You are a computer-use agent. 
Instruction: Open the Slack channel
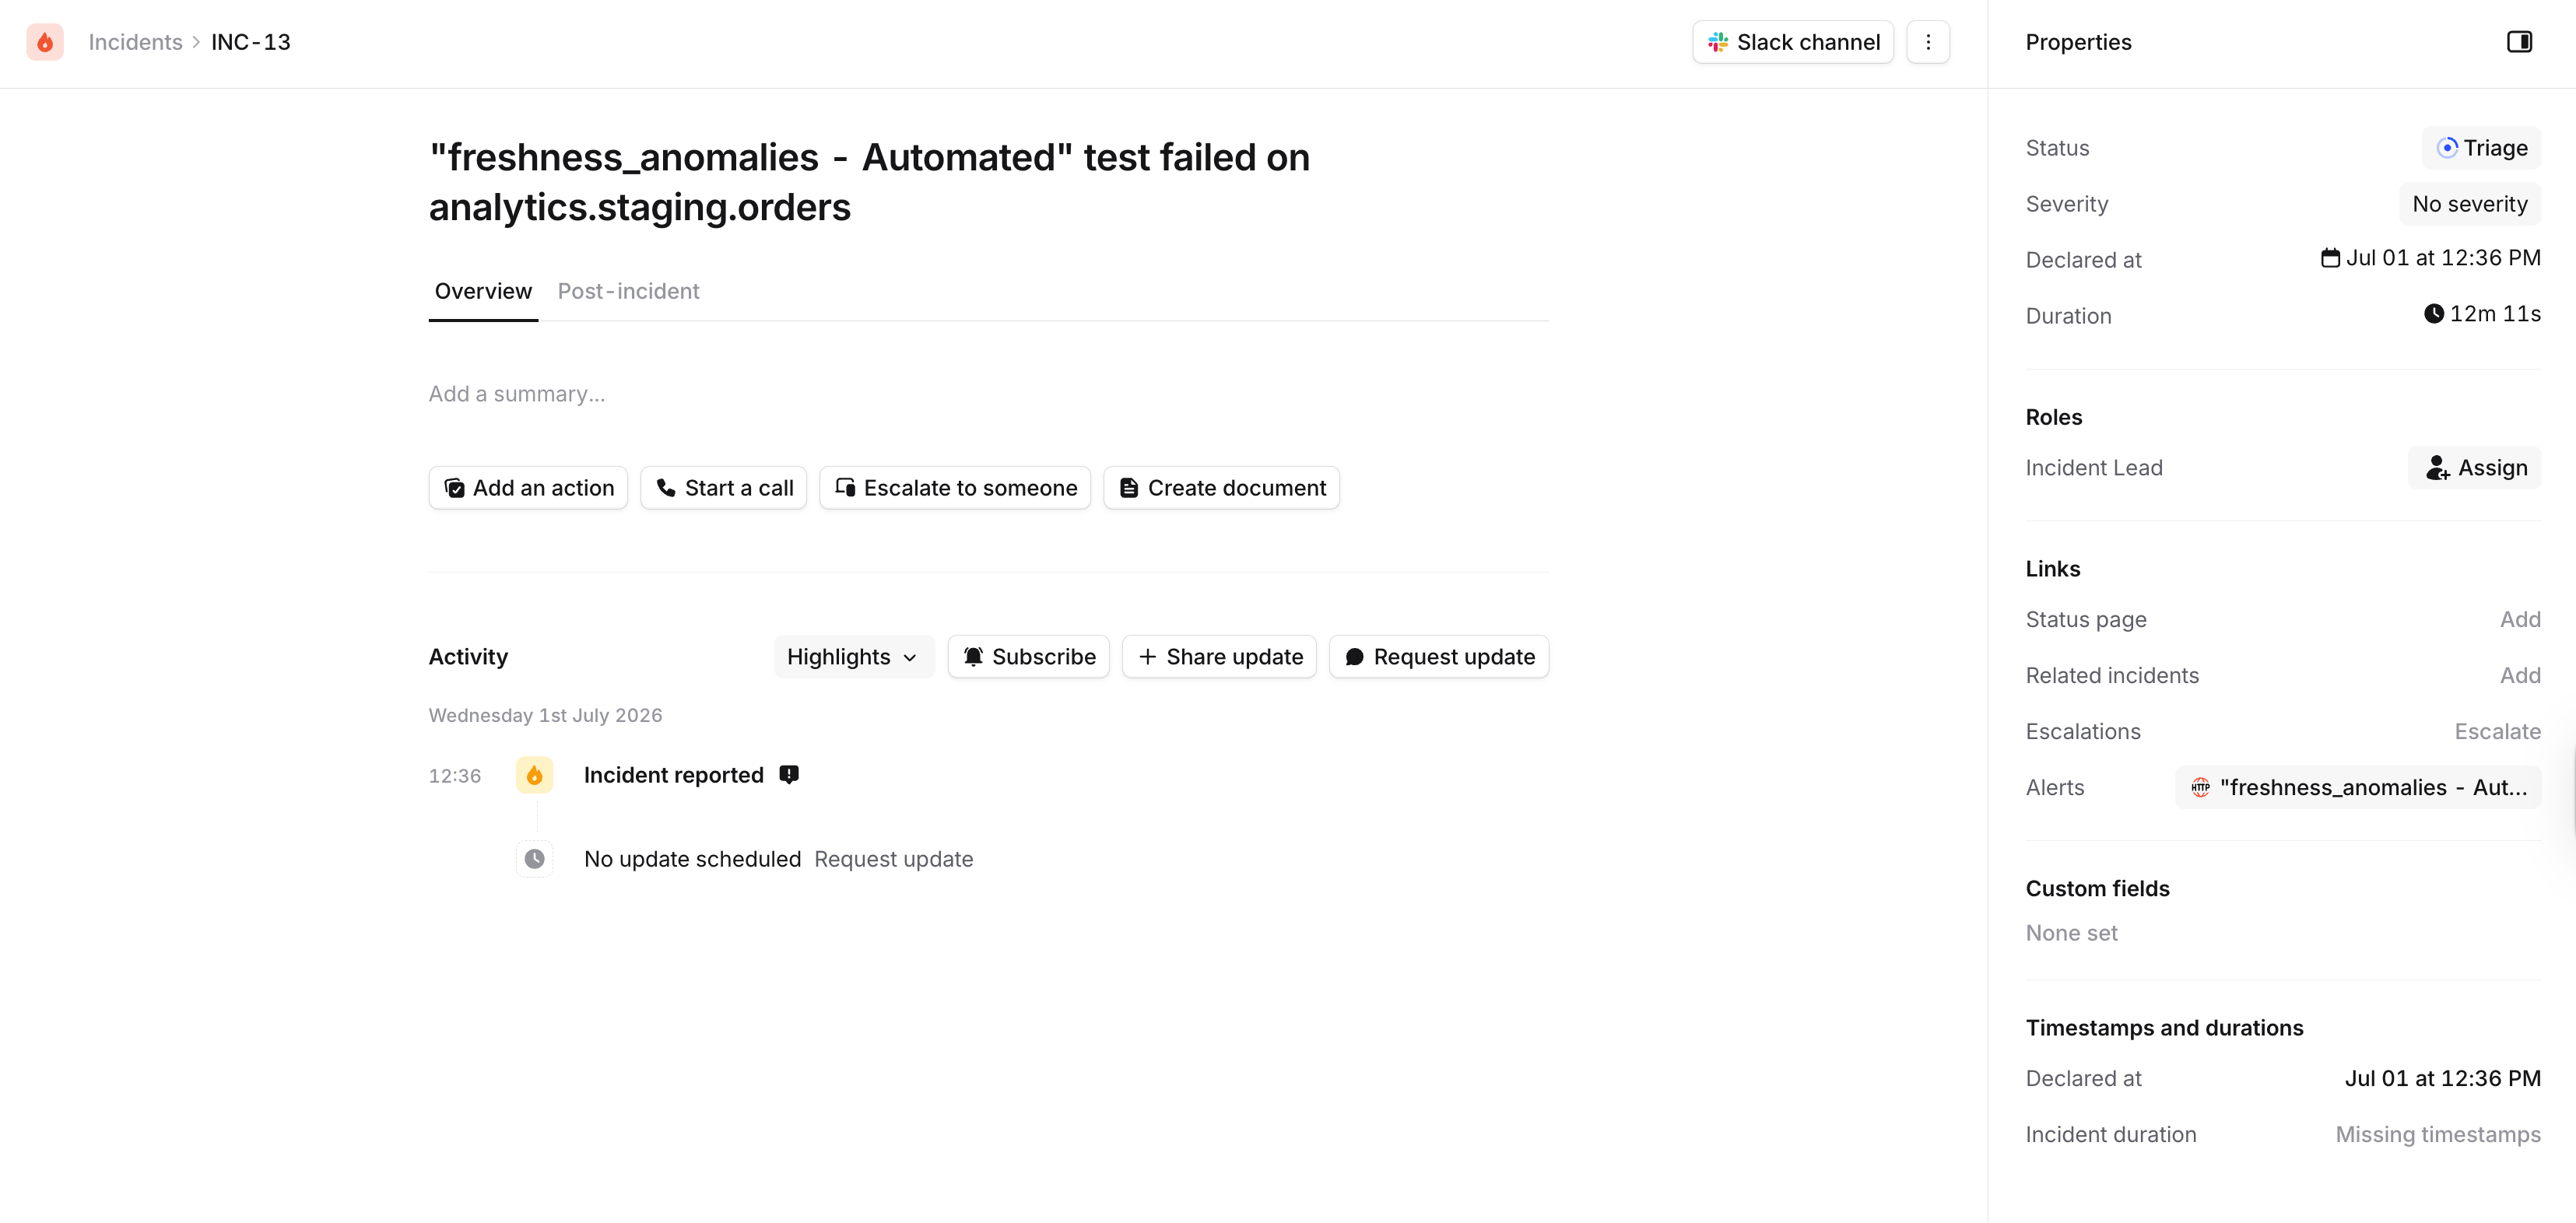1793,42
